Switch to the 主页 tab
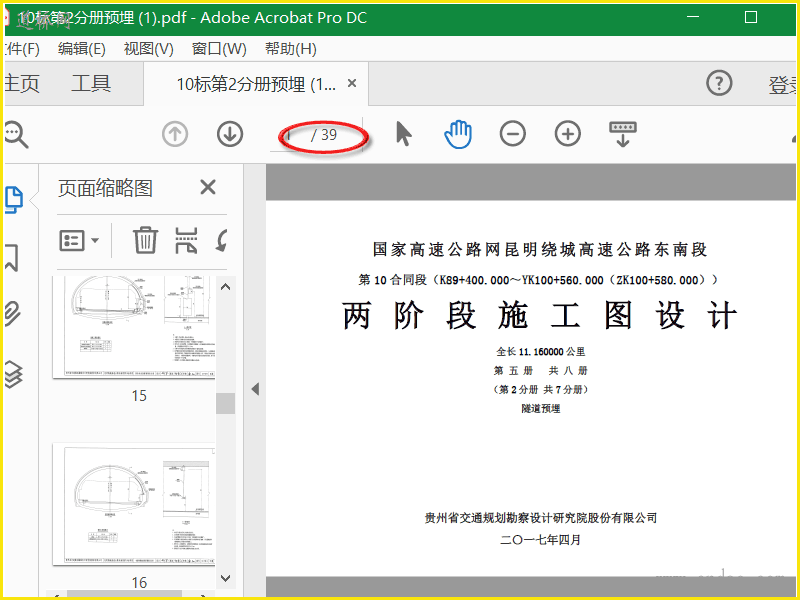800x600 pixels. pyautogui.click(x=22, y=83)
